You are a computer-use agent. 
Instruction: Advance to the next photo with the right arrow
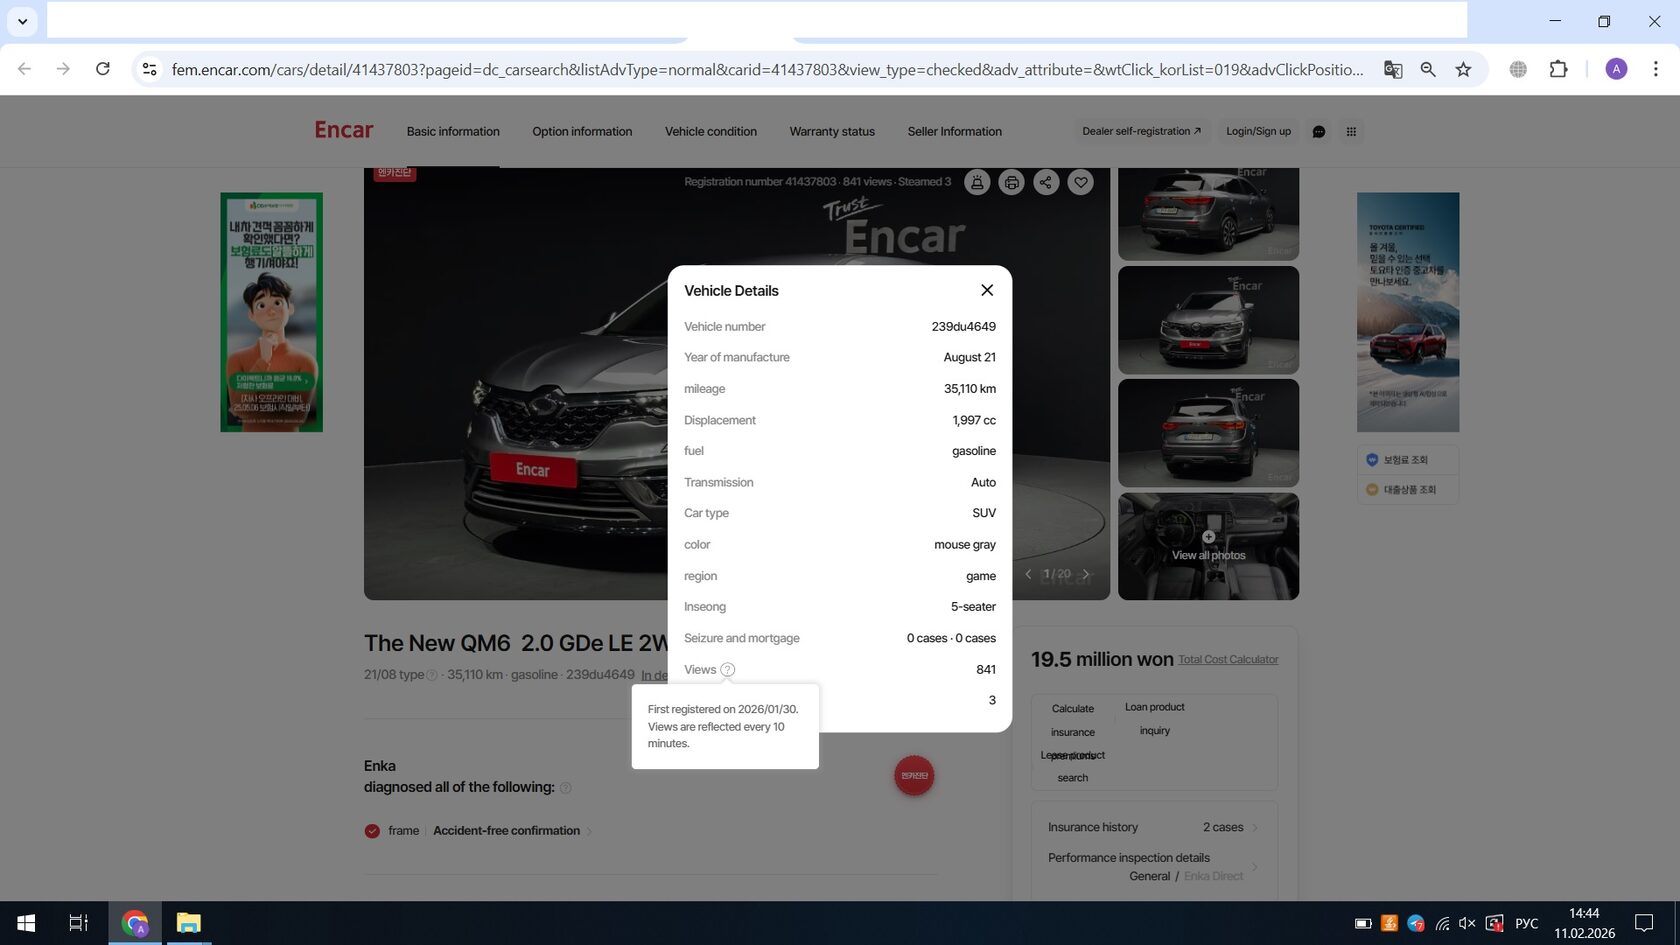[x=1086, y=574]
